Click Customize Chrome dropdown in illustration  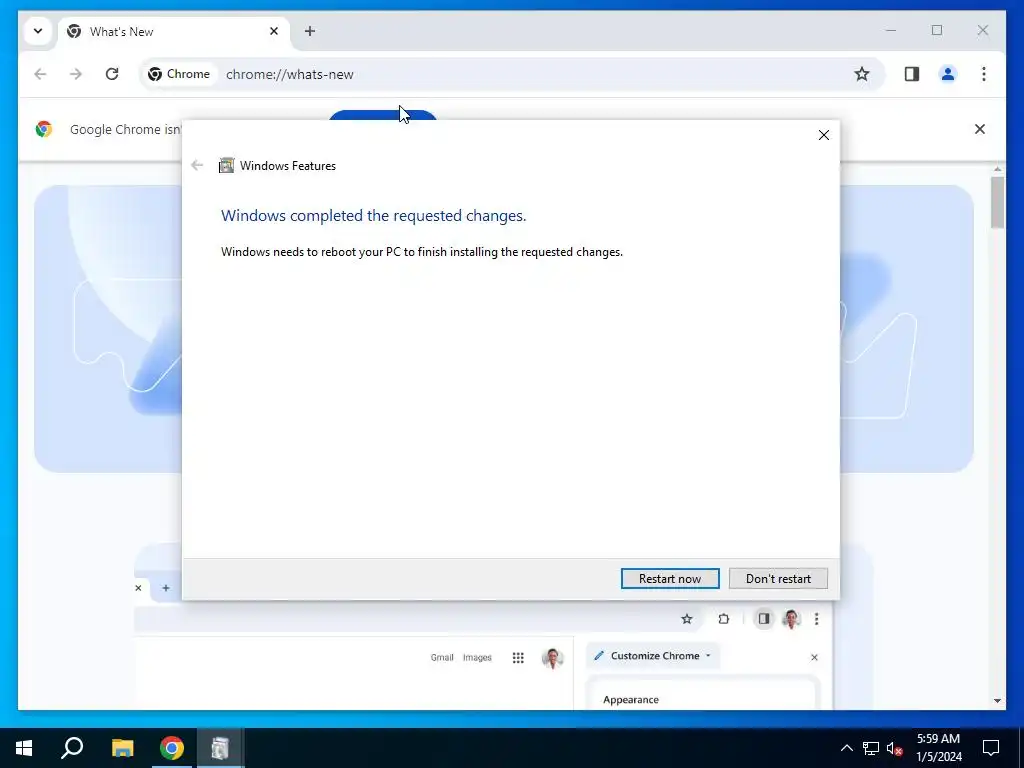653,656
